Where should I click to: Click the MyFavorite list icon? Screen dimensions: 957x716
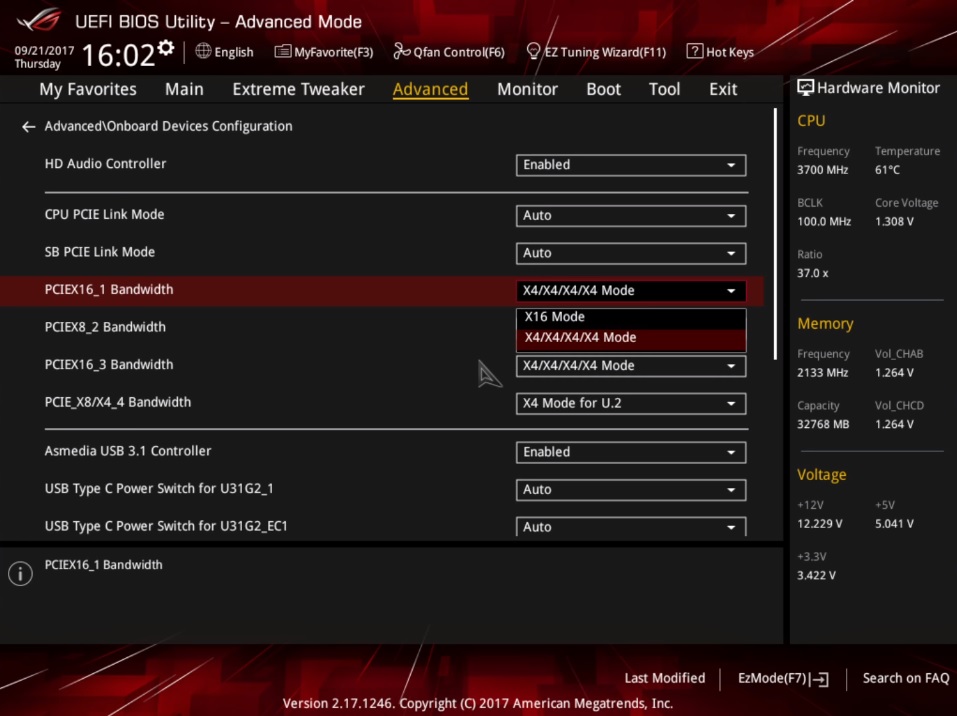coord(283,51)
